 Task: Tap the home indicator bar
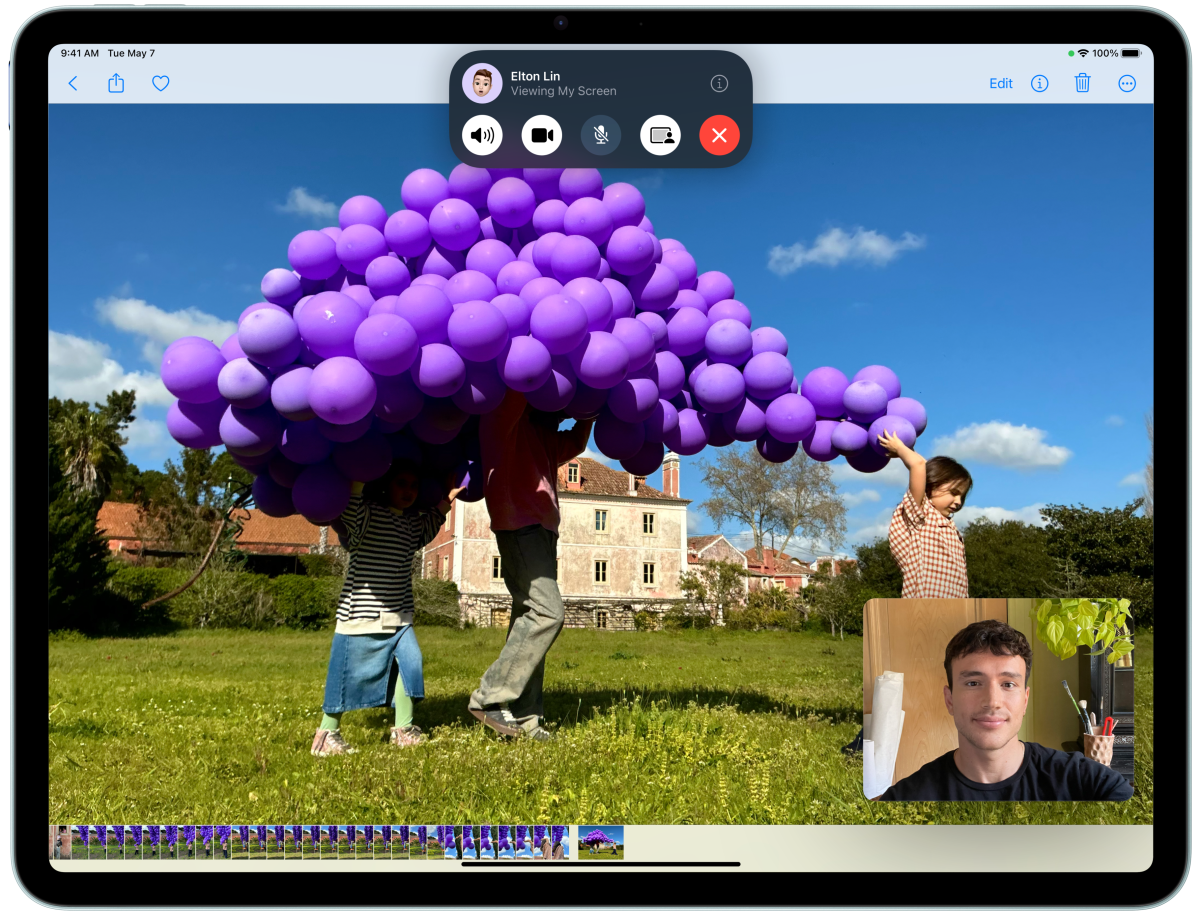(601, 864)
